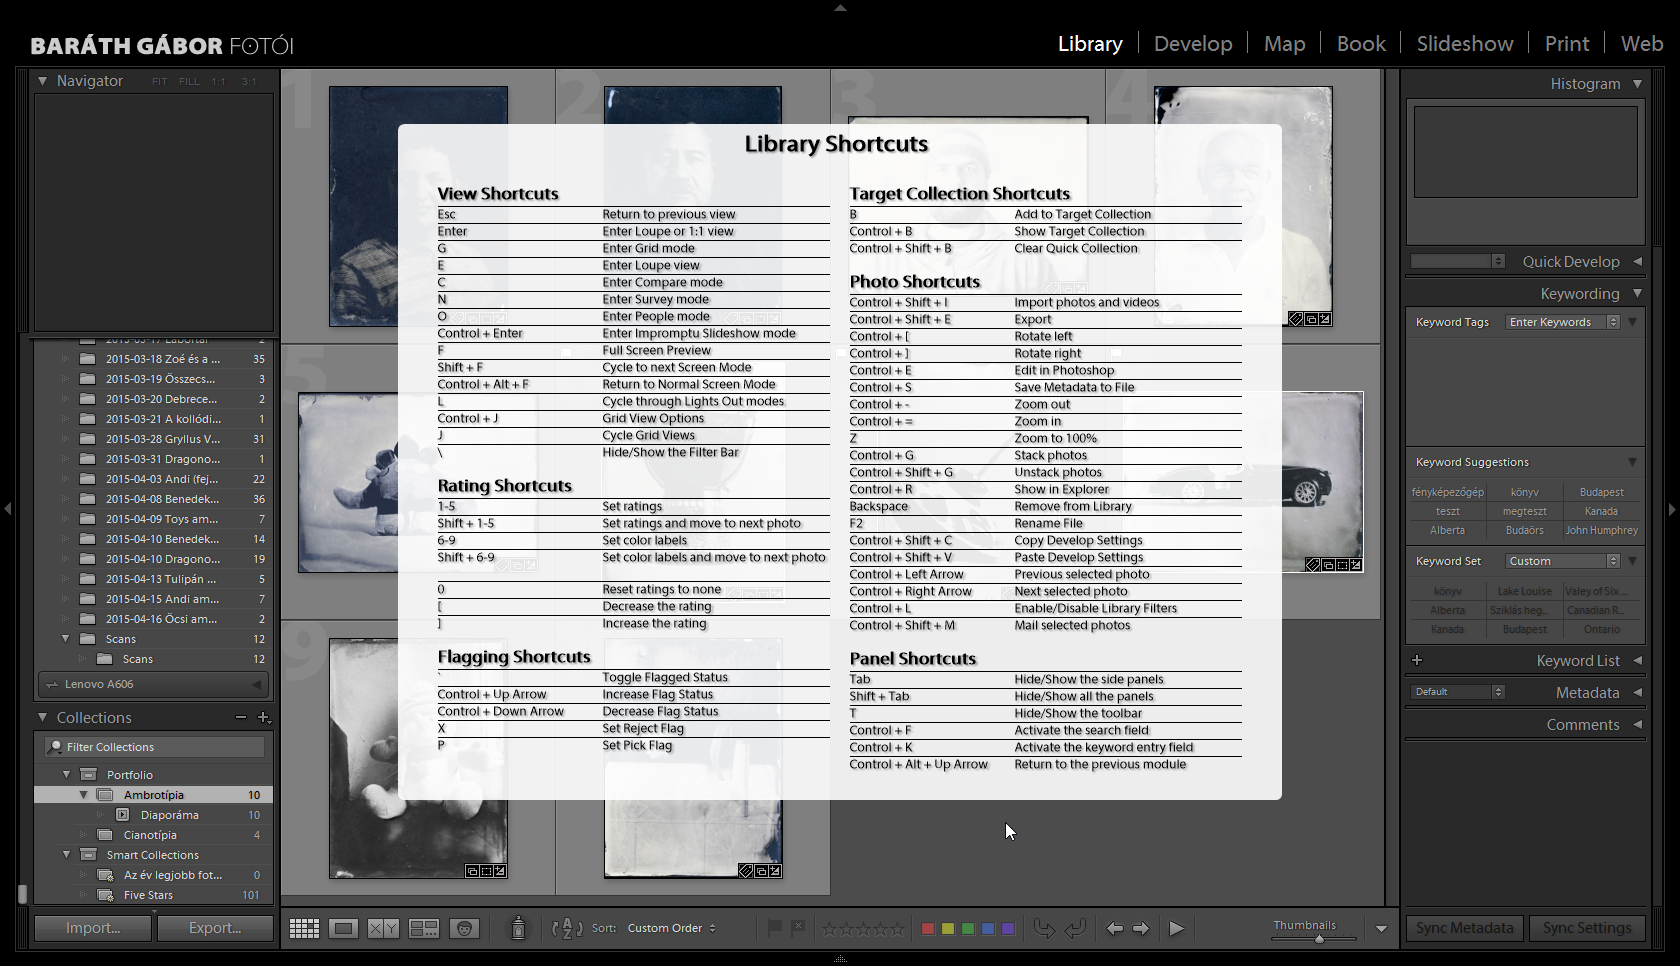Collapse the Collections panel

pos(42,717)
